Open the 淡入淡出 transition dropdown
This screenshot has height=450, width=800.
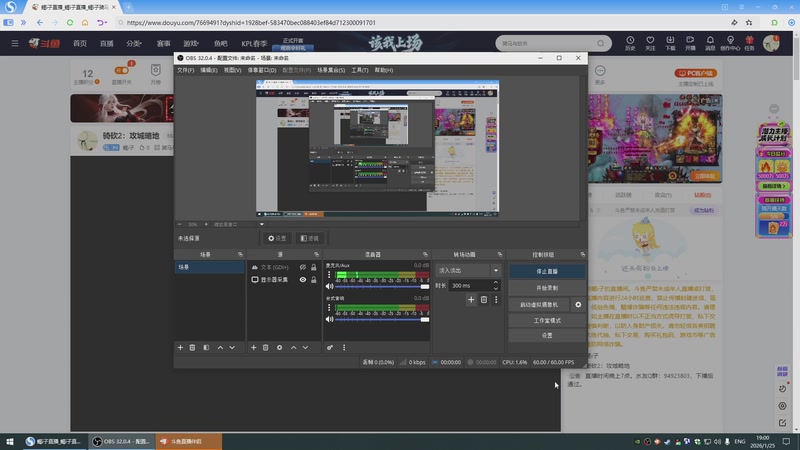click(x=468, y=270)
